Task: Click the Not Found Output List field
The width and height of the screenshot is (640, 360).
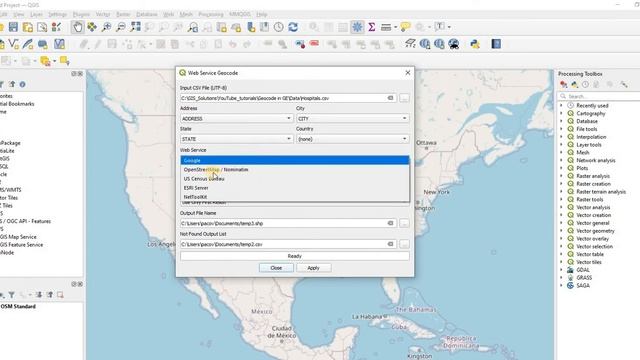Action: click(288, 244)
